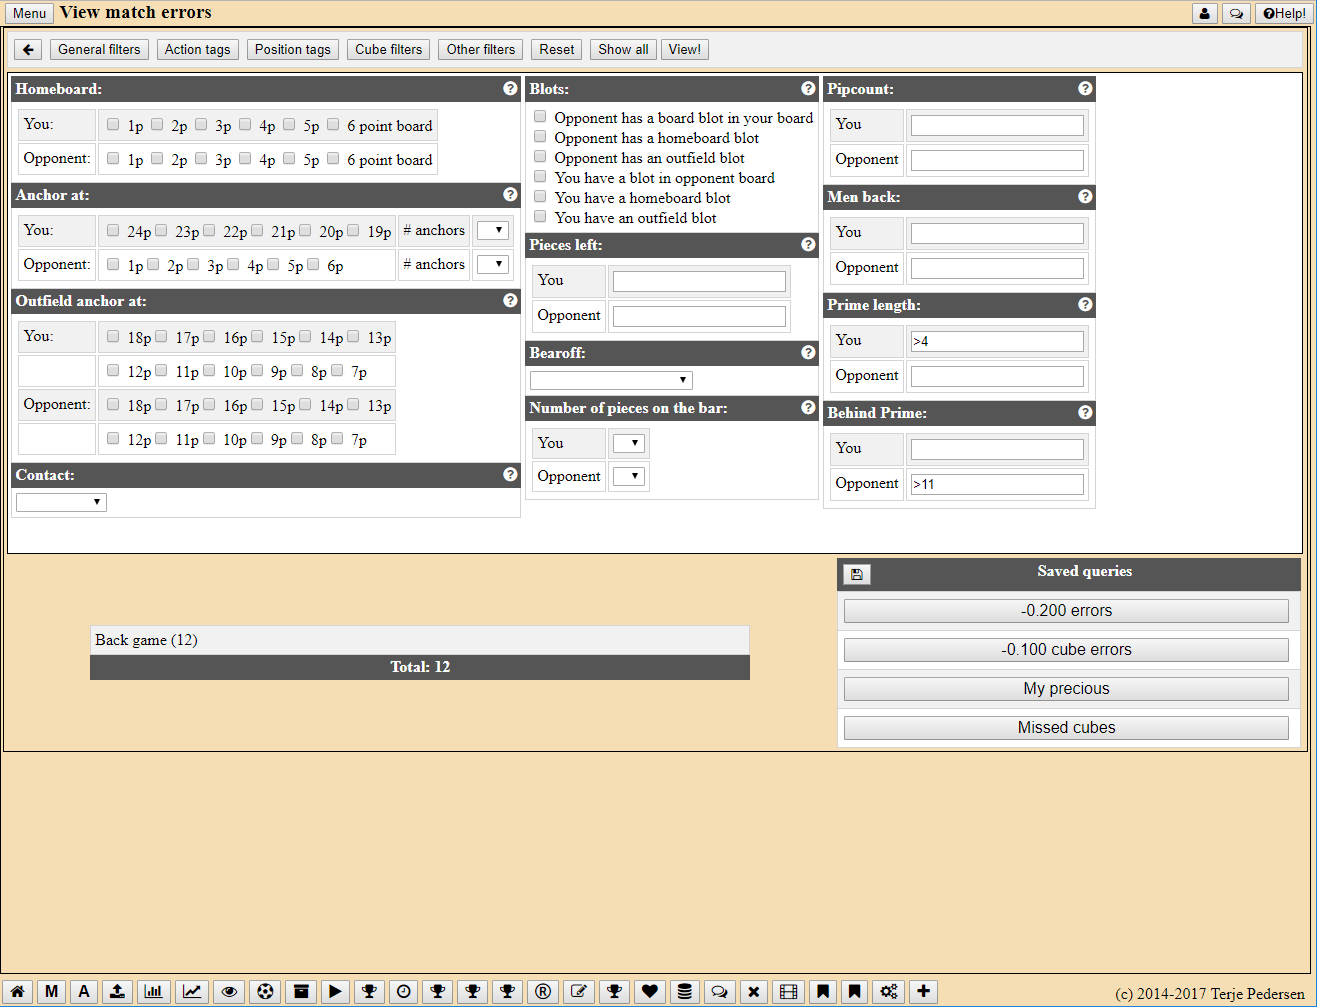This screenshot has width=1317, height=1007.
Task: Tick Homeboard You '6 point board' checkbox
Action: point(333,125)
